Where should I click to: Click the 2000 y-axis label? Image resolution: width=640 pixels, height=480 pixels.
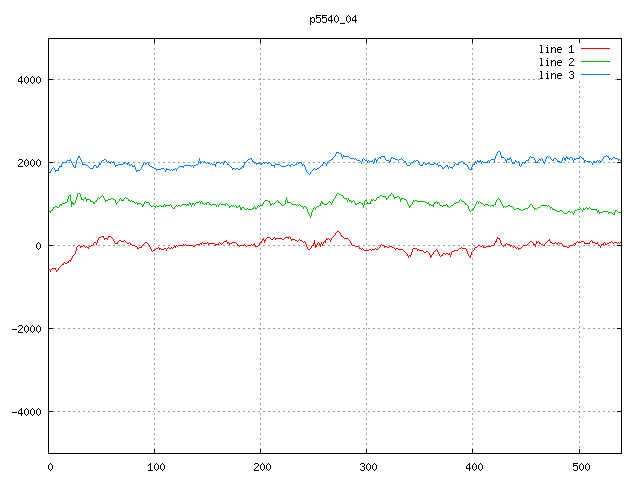29,163
